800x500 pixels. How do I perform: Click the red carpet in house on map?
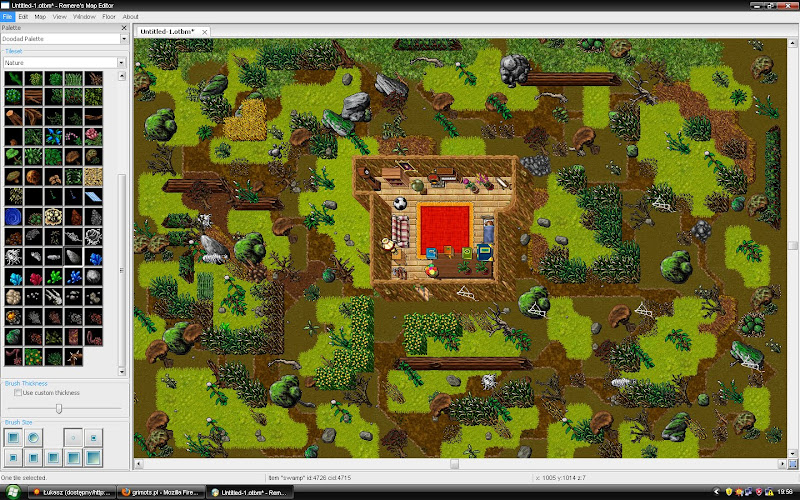444,229
